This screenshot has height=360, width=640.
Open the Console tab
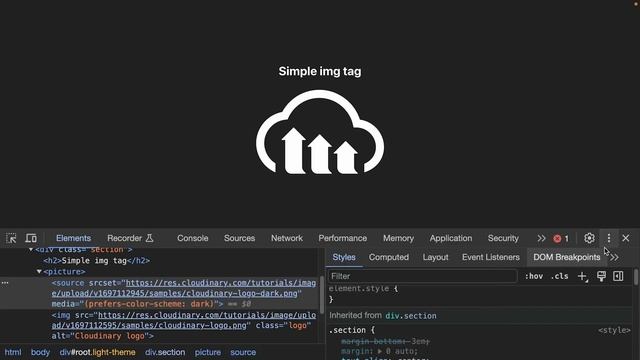click(x=193, y=238)
